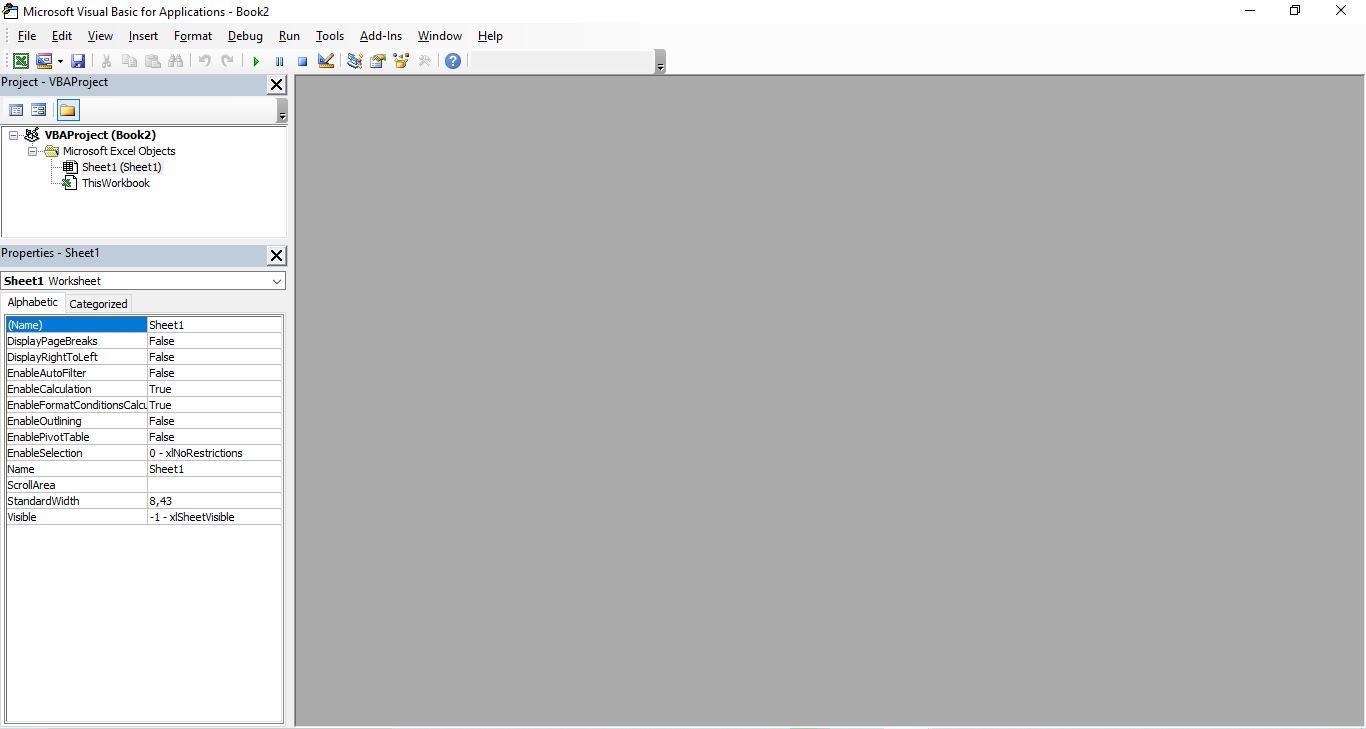This screenshot has width=1366, height=729.
Task: Open the Window menu
Action: (440, 36)
